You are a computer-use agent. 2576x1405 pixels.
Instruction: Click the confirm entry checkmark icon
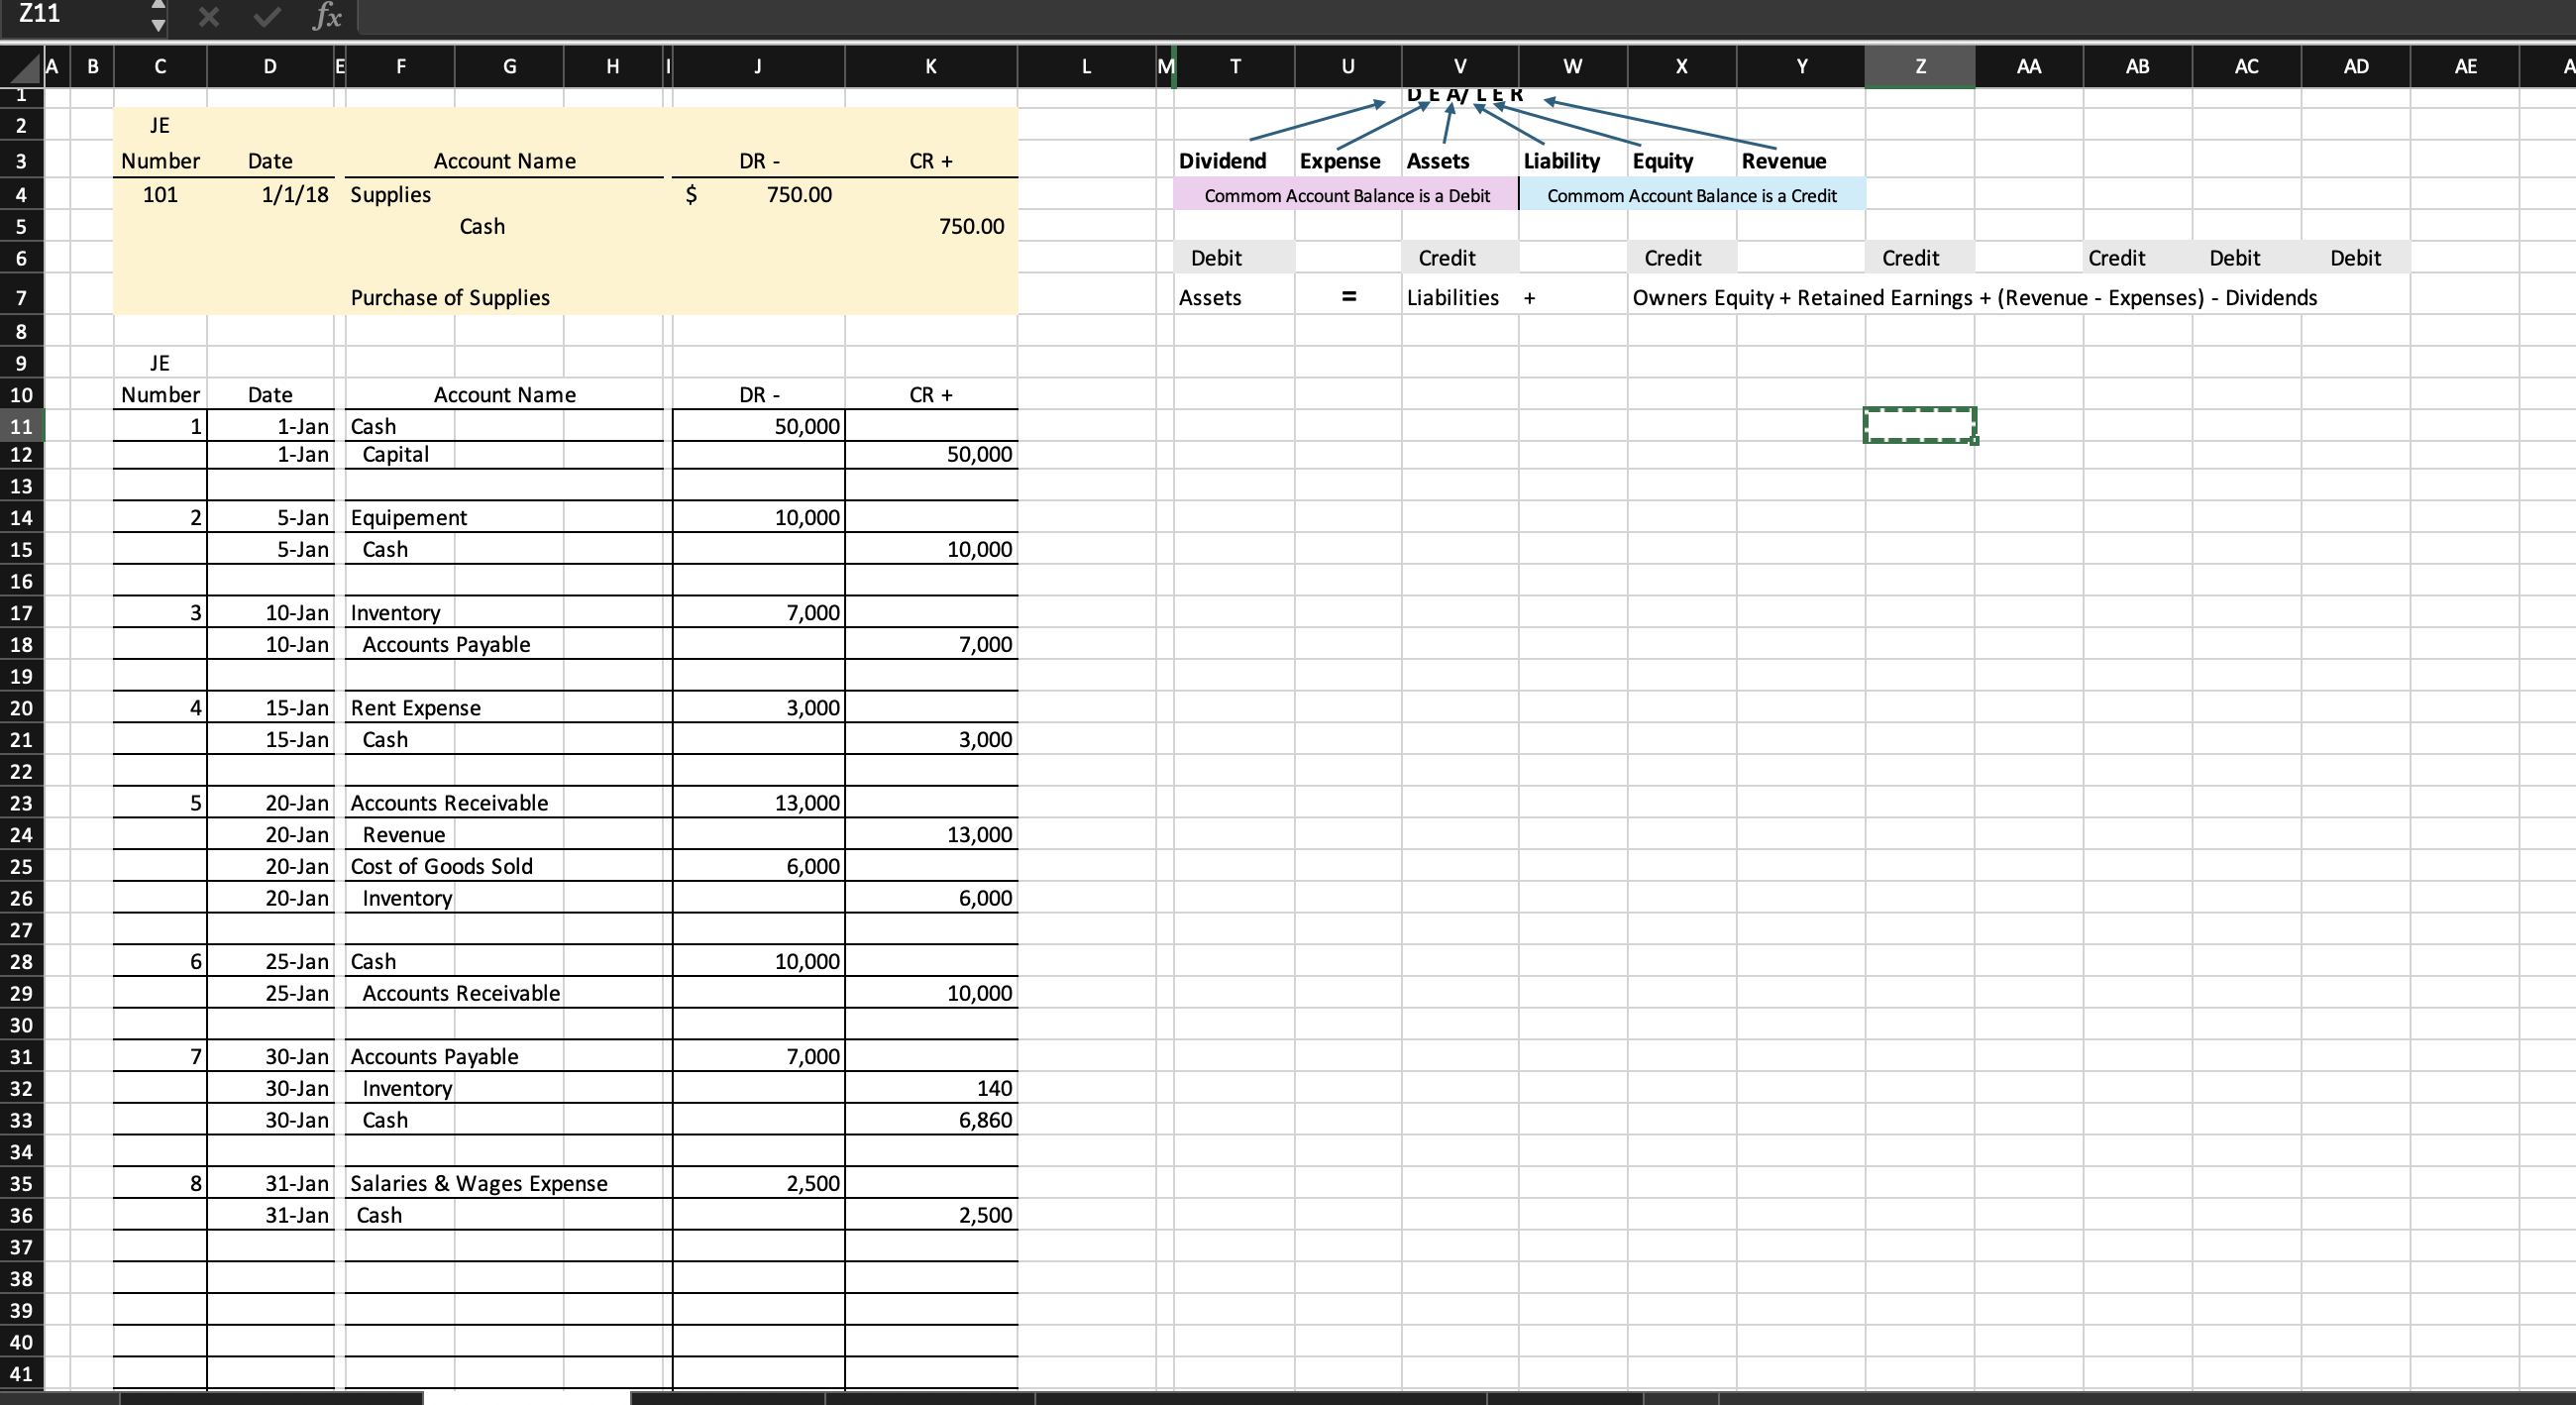click(266, 17)
